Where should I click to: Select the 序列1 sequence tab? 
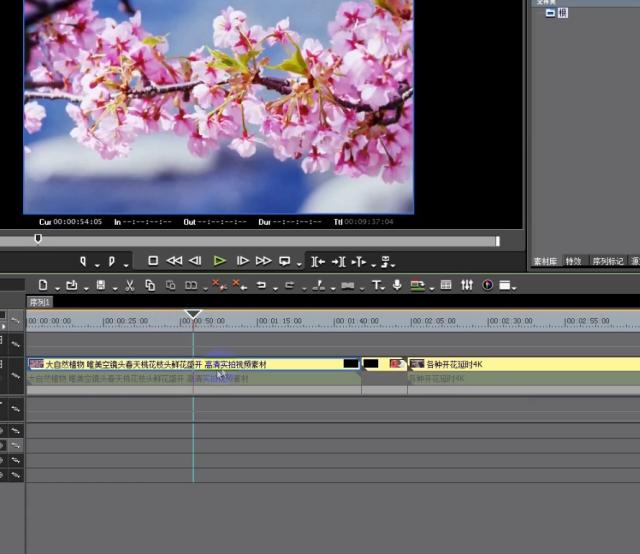click(40, 302)
